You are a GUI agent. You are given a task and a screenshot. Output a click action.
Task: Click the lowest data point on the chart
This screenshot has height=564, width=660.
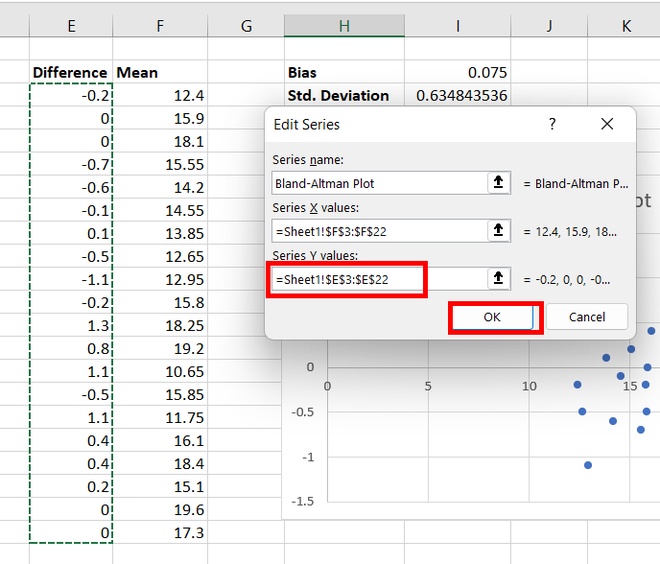(588, 465)
